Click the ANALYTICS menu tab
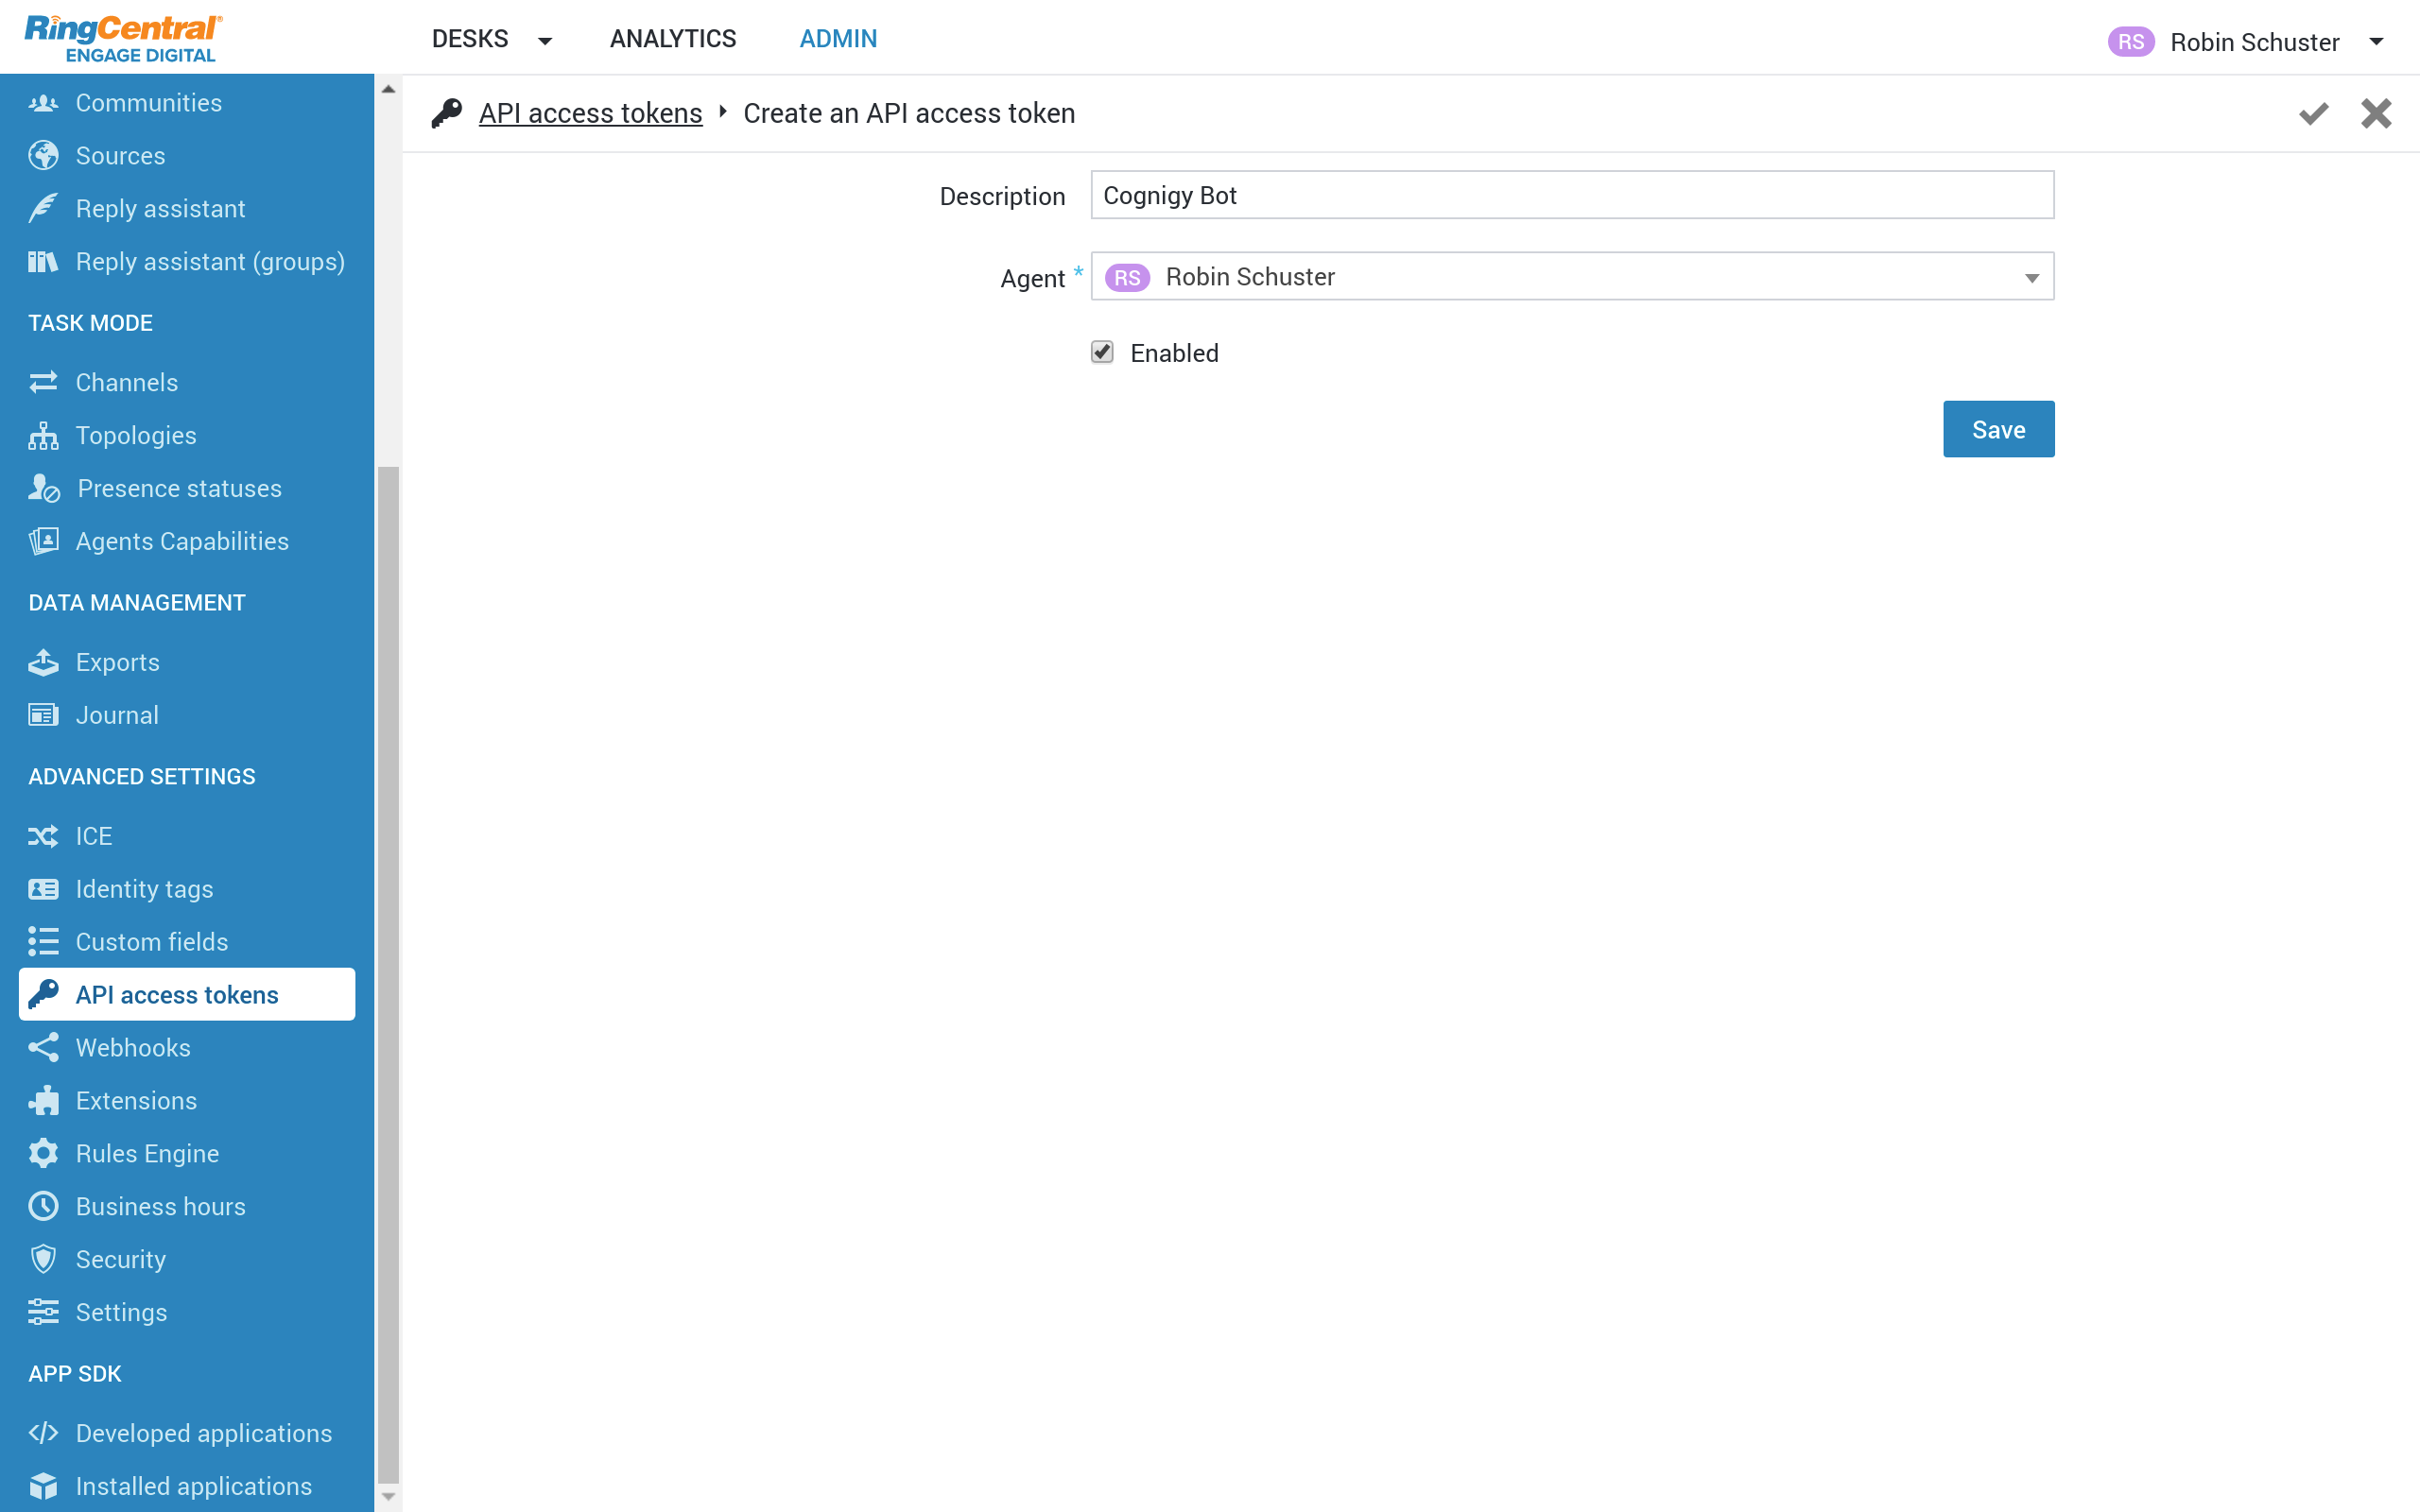 [671, 39]
